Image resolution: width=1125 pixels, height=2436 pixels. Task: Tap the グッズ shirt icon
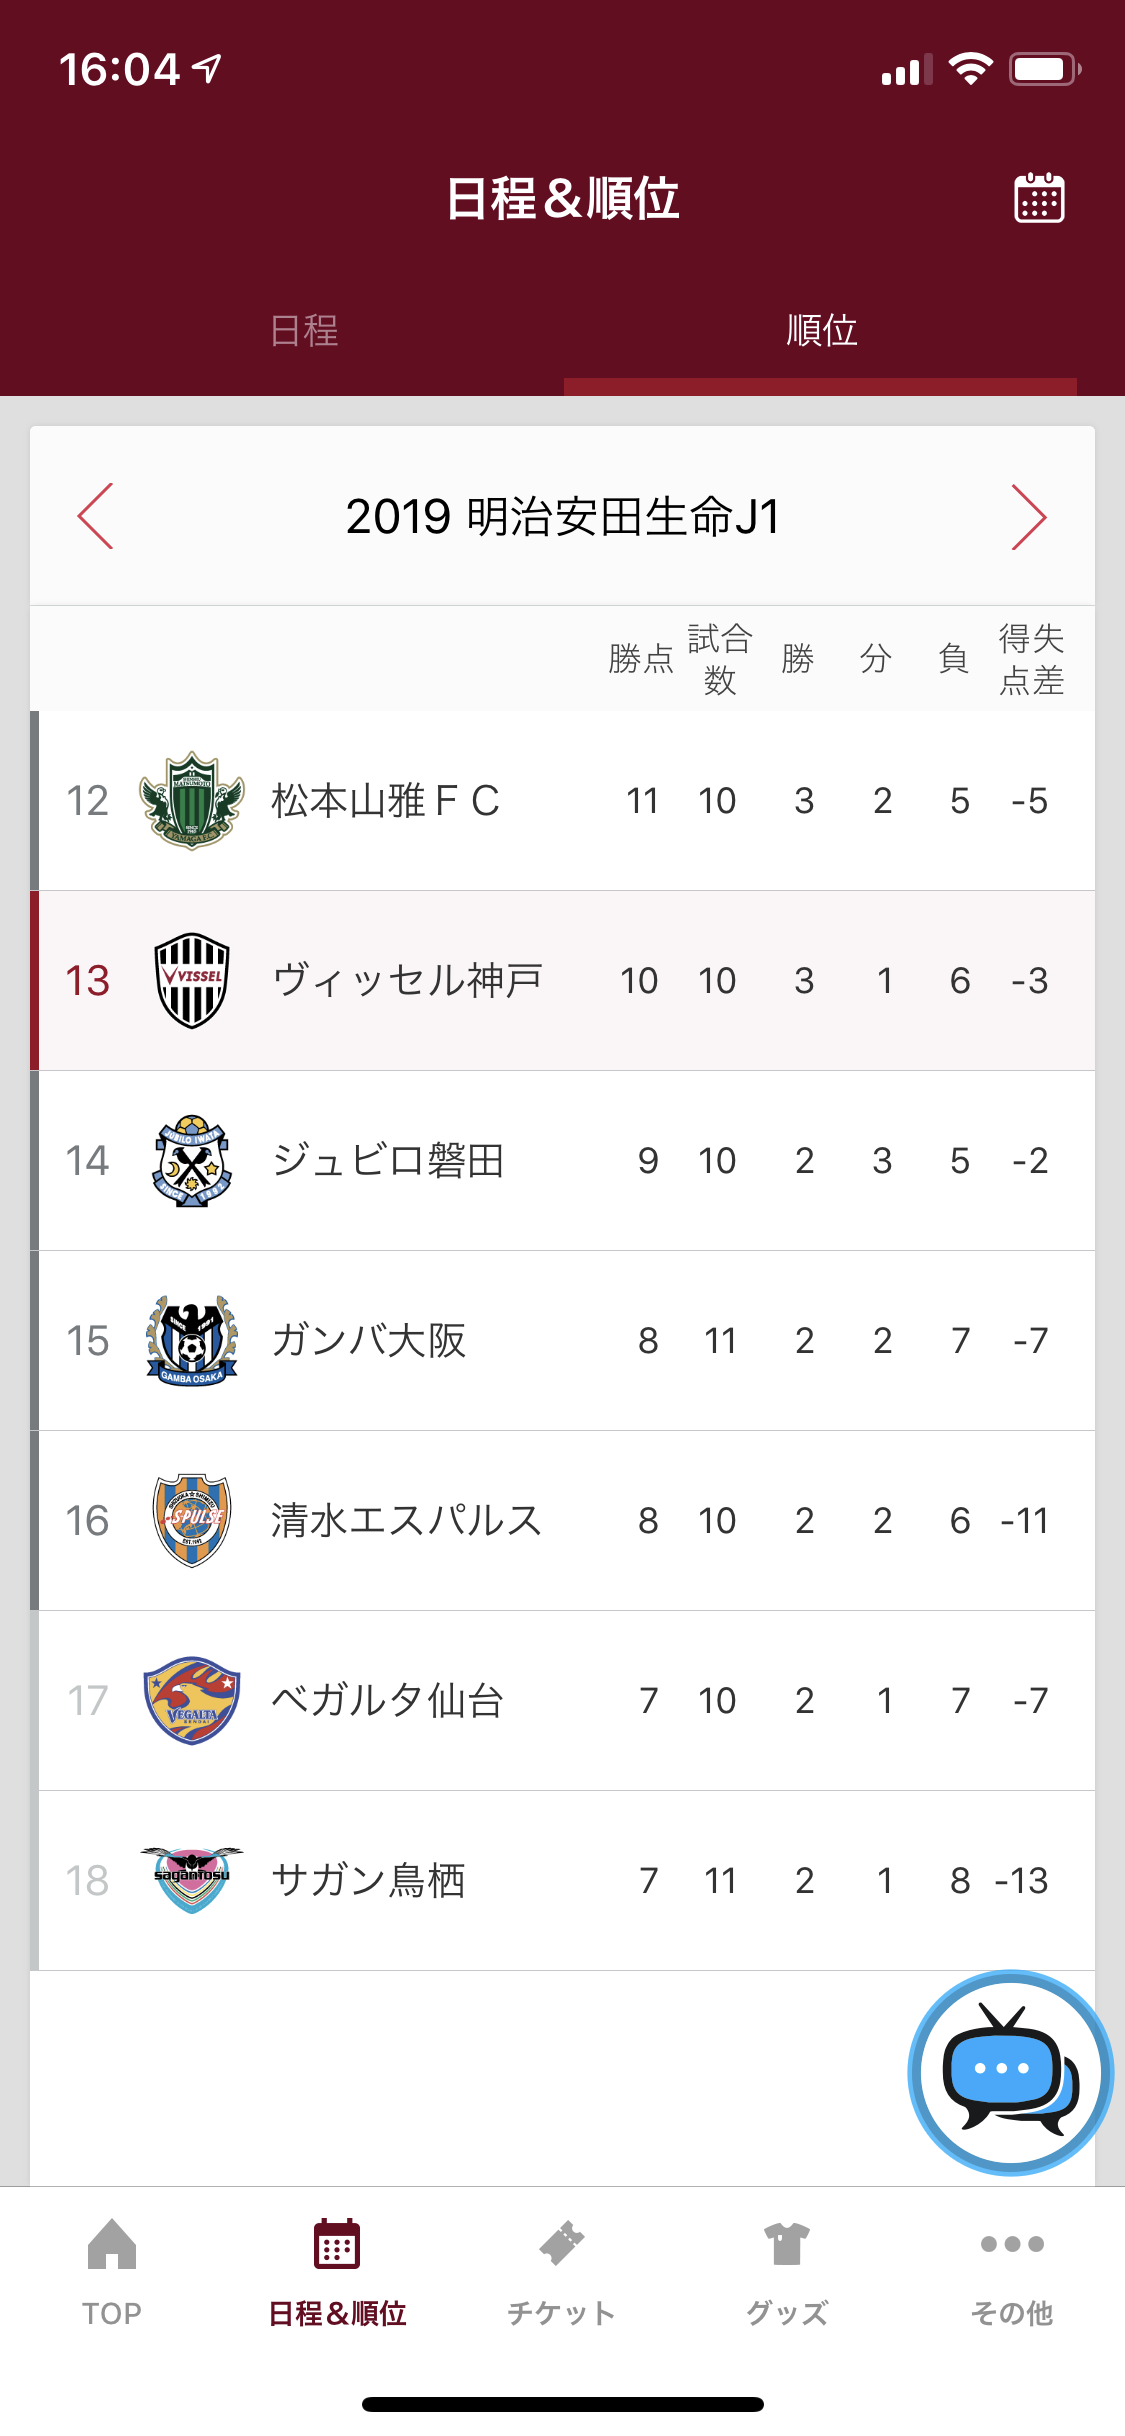[787, 2246]
